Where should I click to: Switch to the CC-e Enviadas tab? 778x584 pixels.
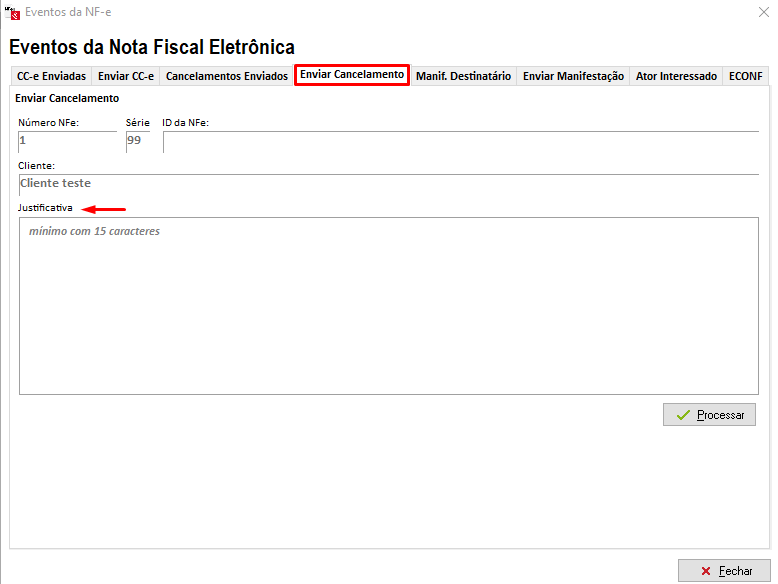click(51, 76)
